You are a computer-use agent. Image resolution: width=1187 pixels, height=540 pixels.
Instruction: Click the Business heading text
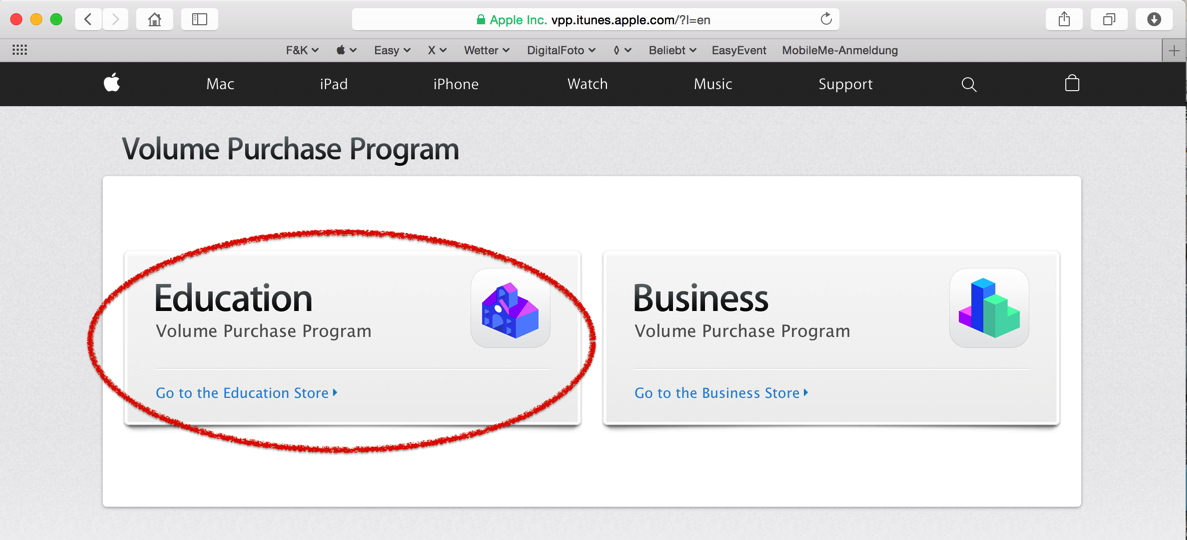[x=701, y=298]
